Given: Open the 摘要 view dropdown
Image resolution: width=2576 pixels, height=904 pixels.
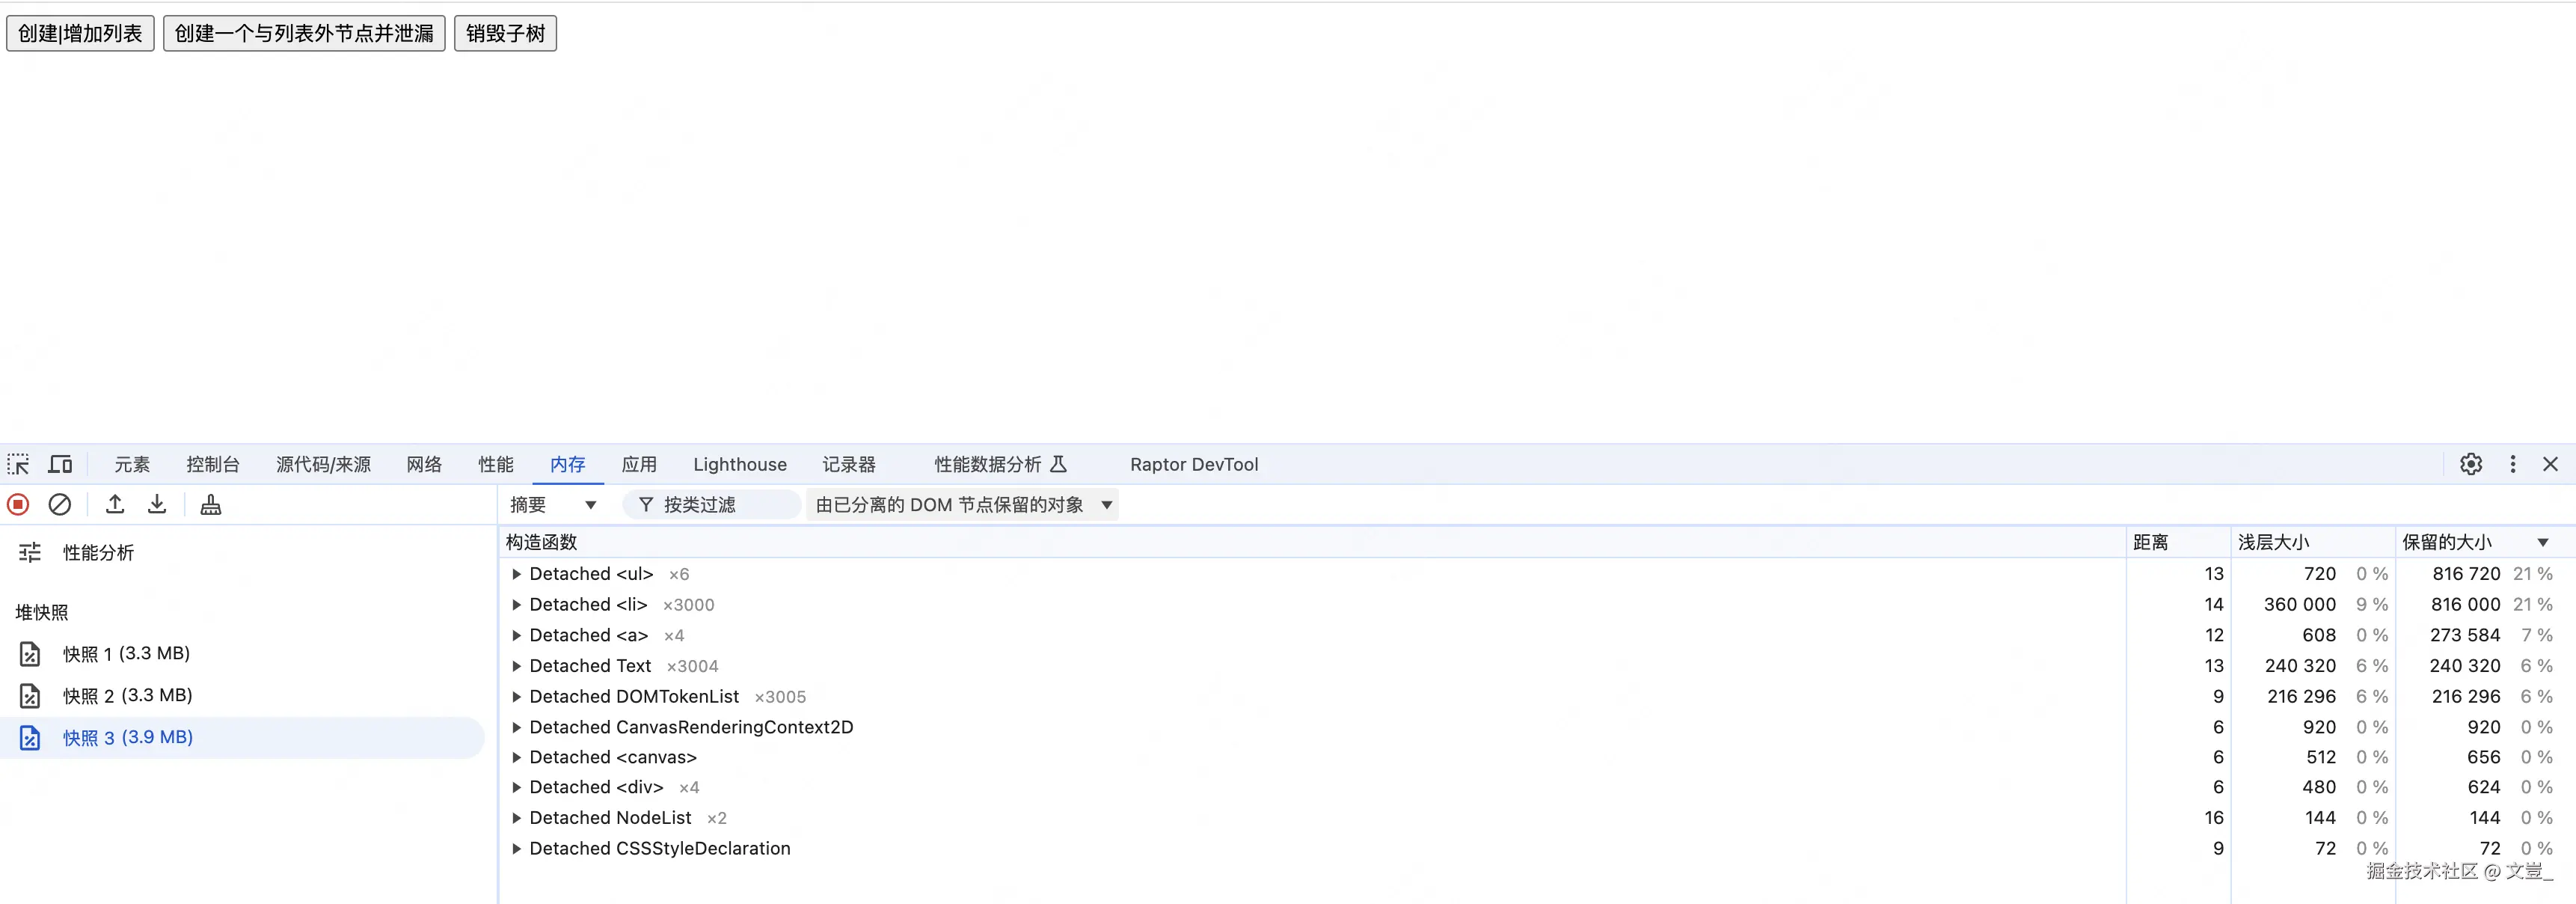Looking at the screenshot, I should [x=553, y=505].
